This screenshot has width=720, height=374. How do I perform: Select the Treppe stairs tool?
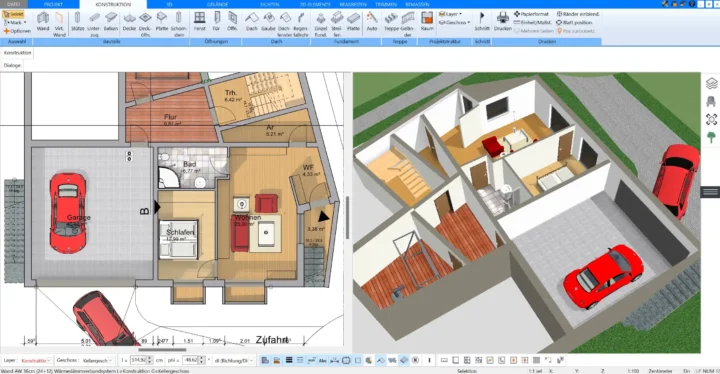coord(391,22)
